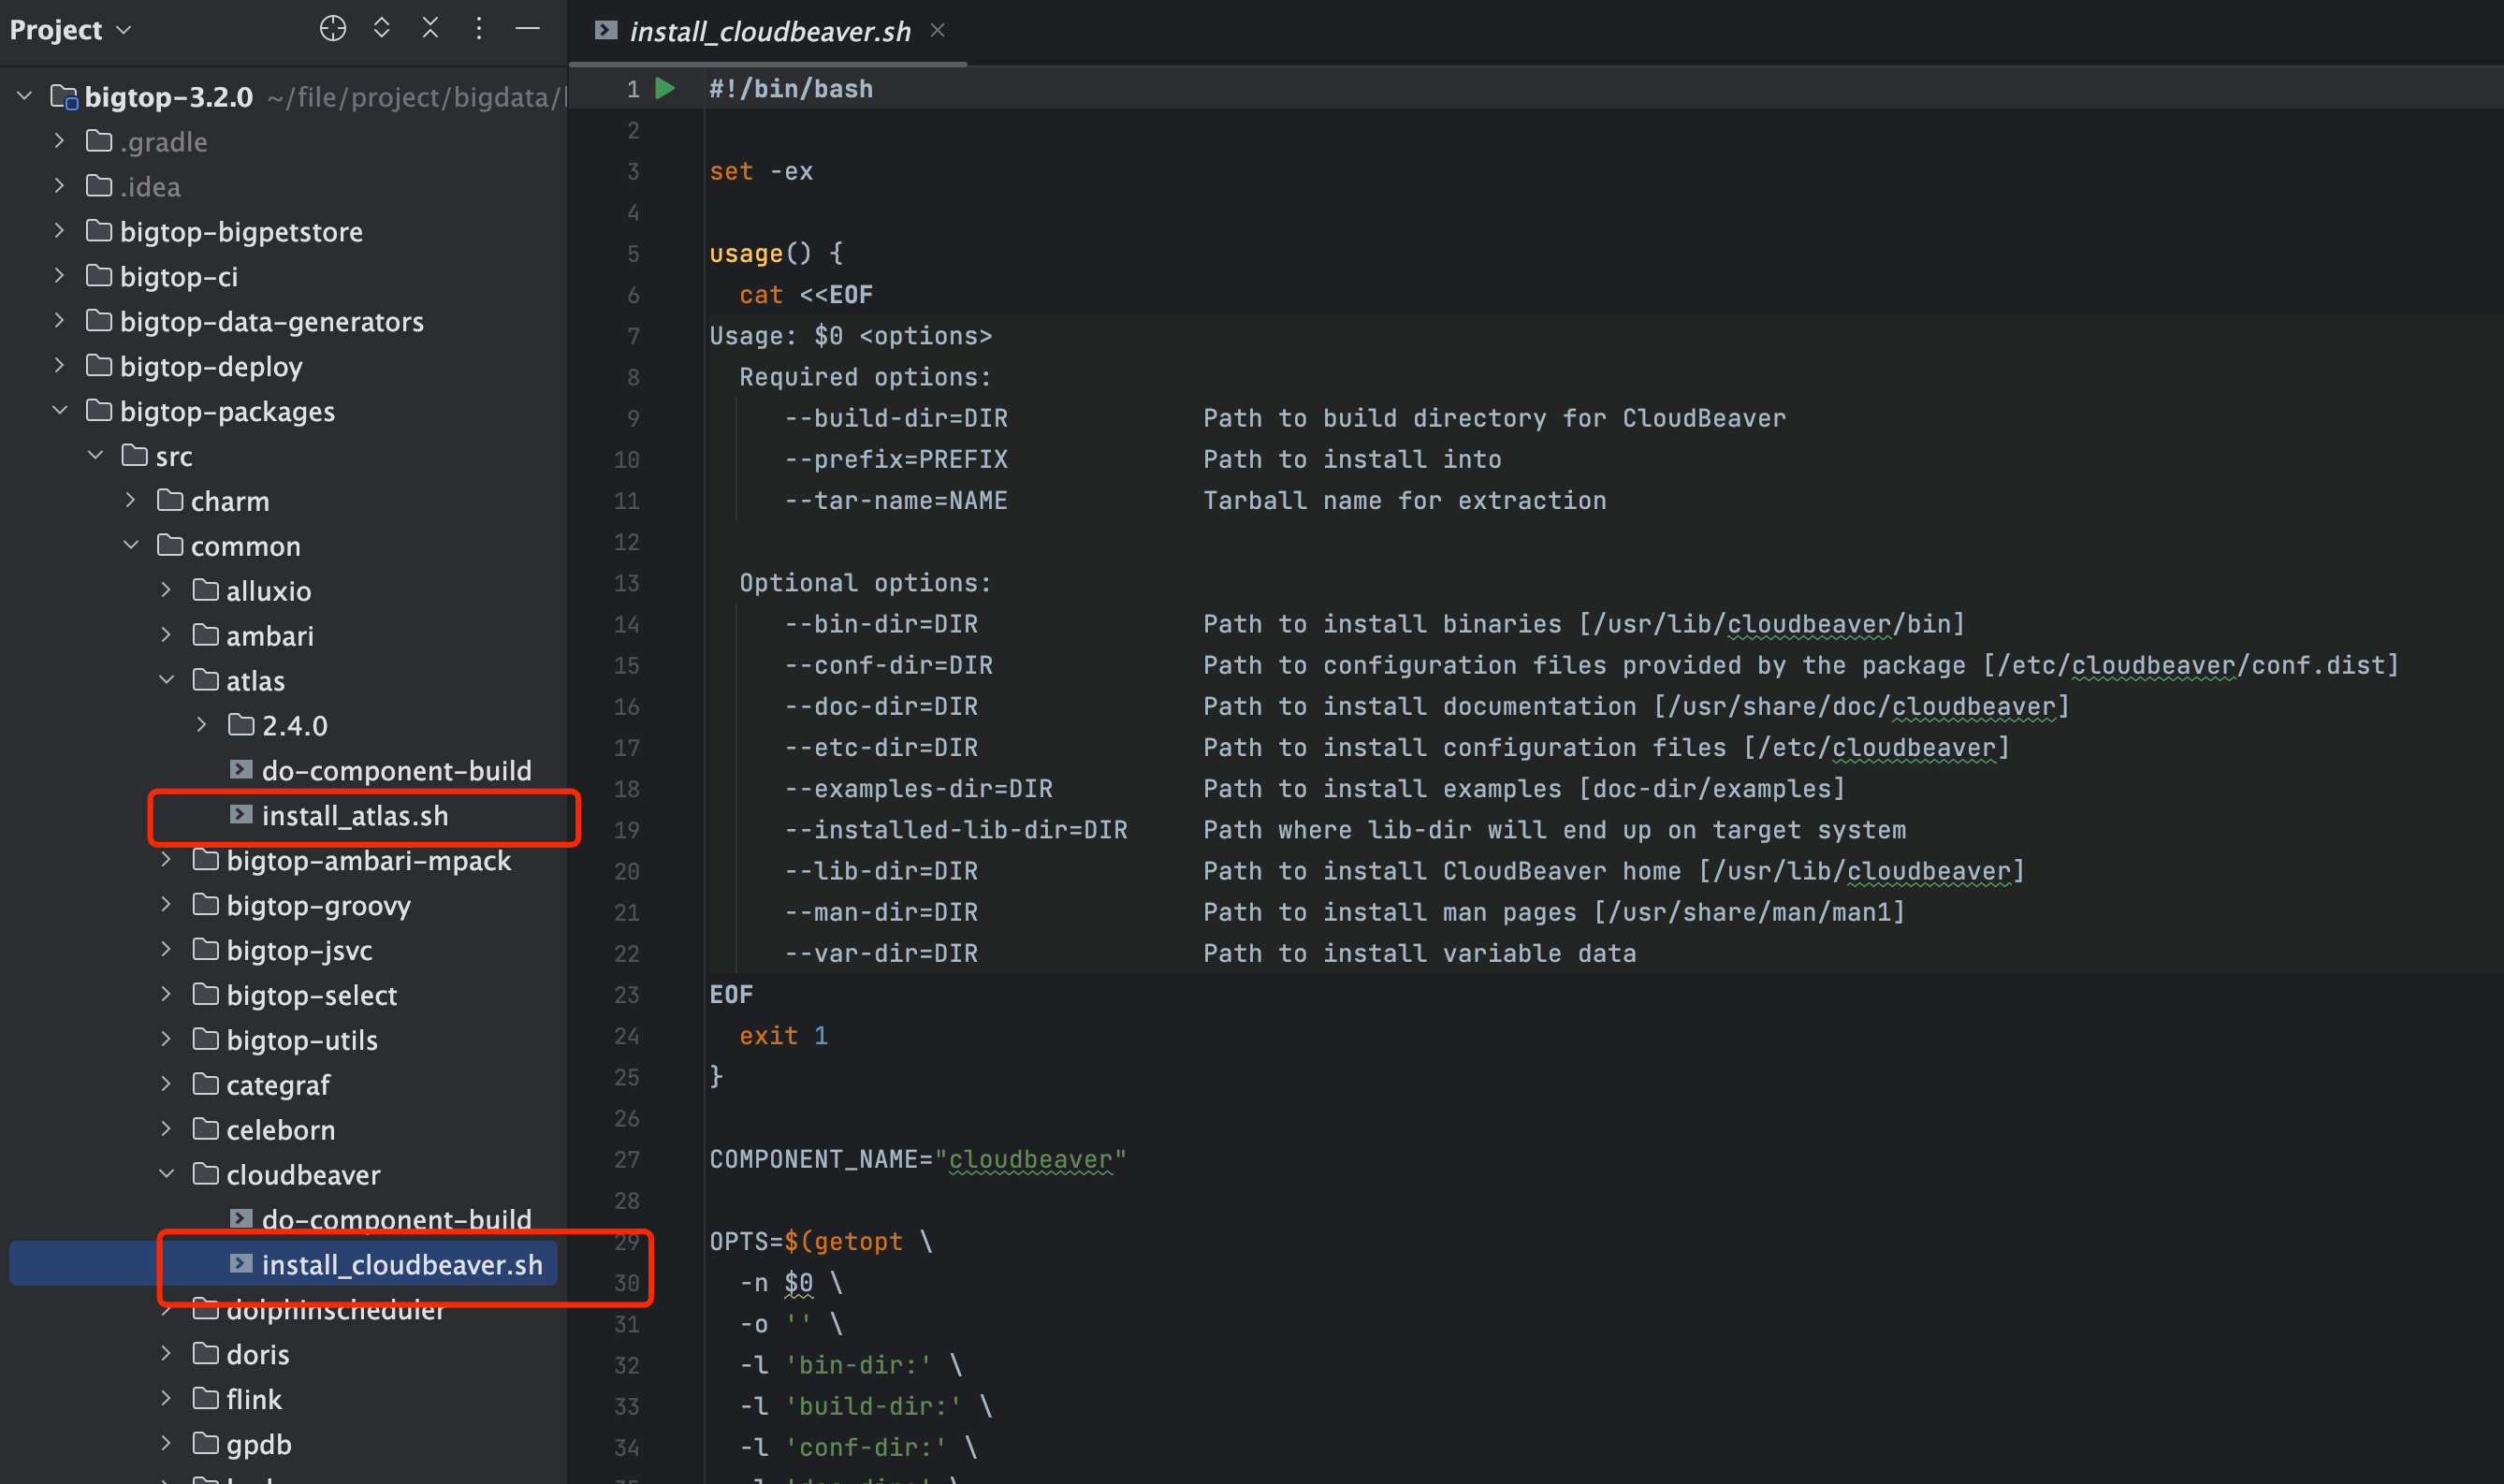The width and height of the screenshot is (2504, 1484).
Task: Click the Select Opened File crosshair icon
Action: click(x=333, y=29)
